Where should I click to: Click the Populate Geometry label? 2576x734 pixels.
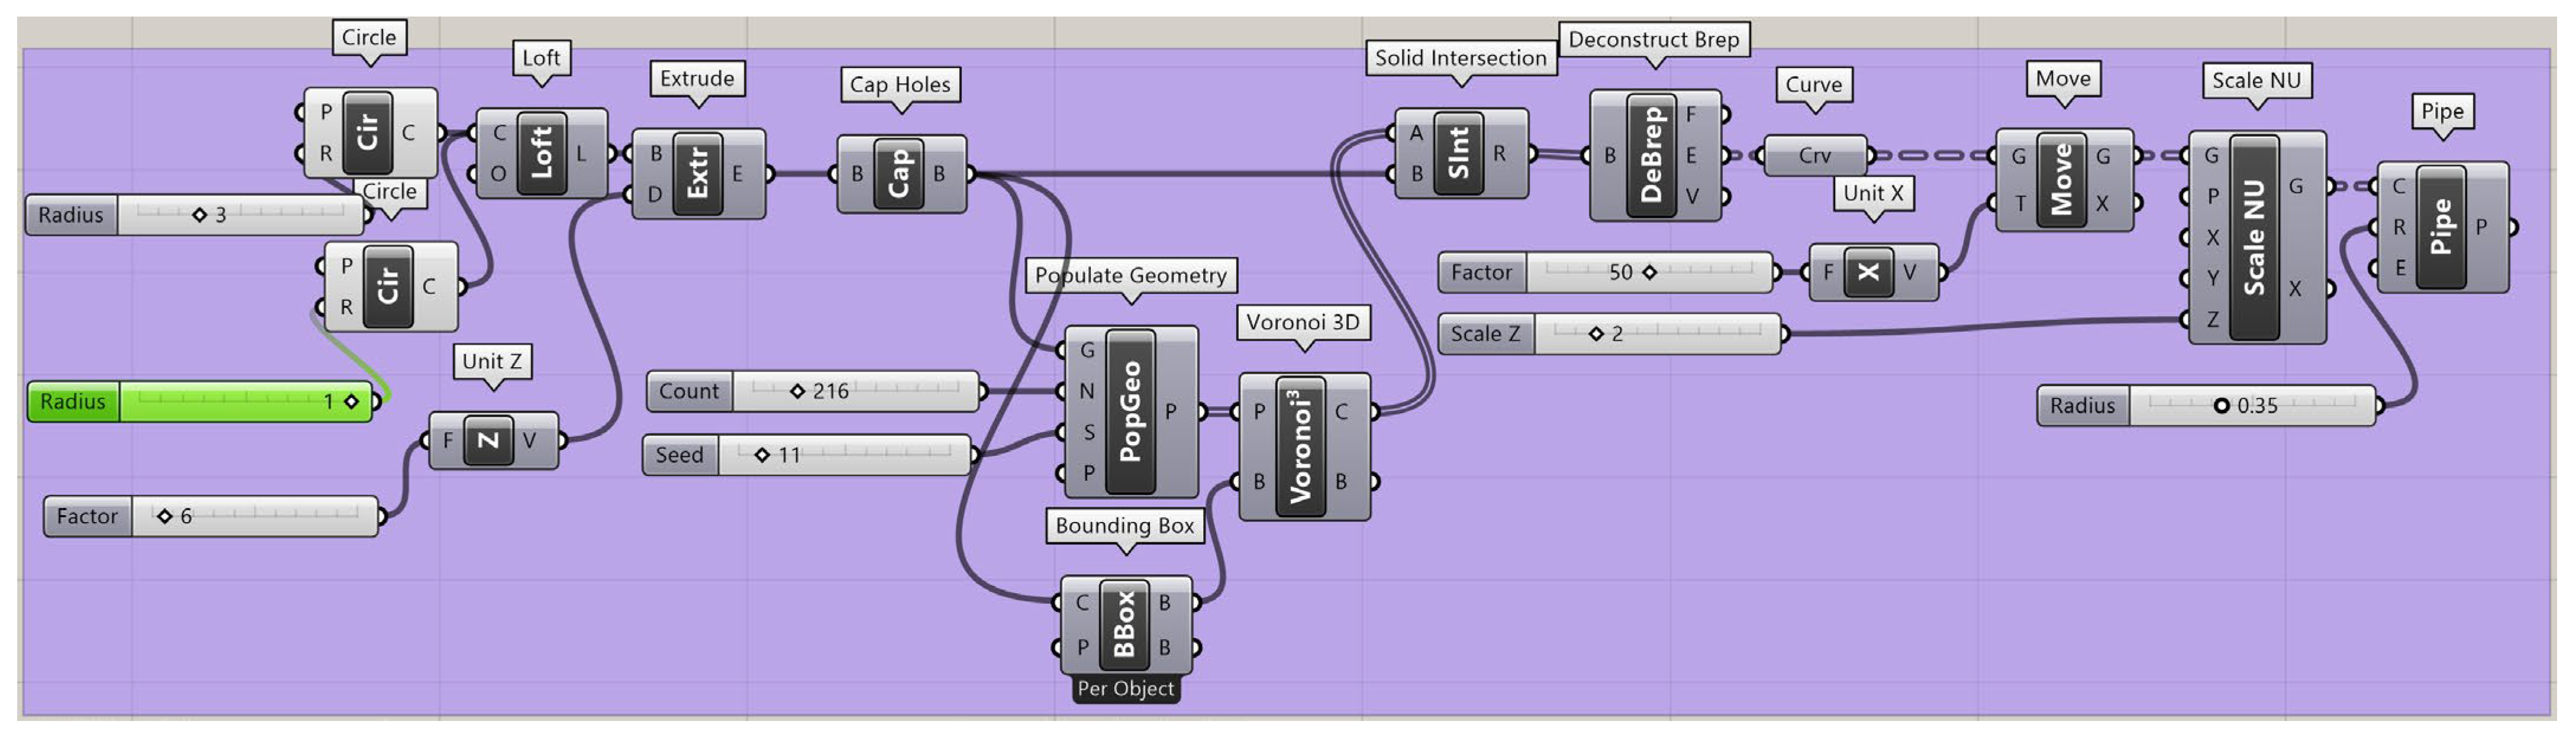[1130, 275]
